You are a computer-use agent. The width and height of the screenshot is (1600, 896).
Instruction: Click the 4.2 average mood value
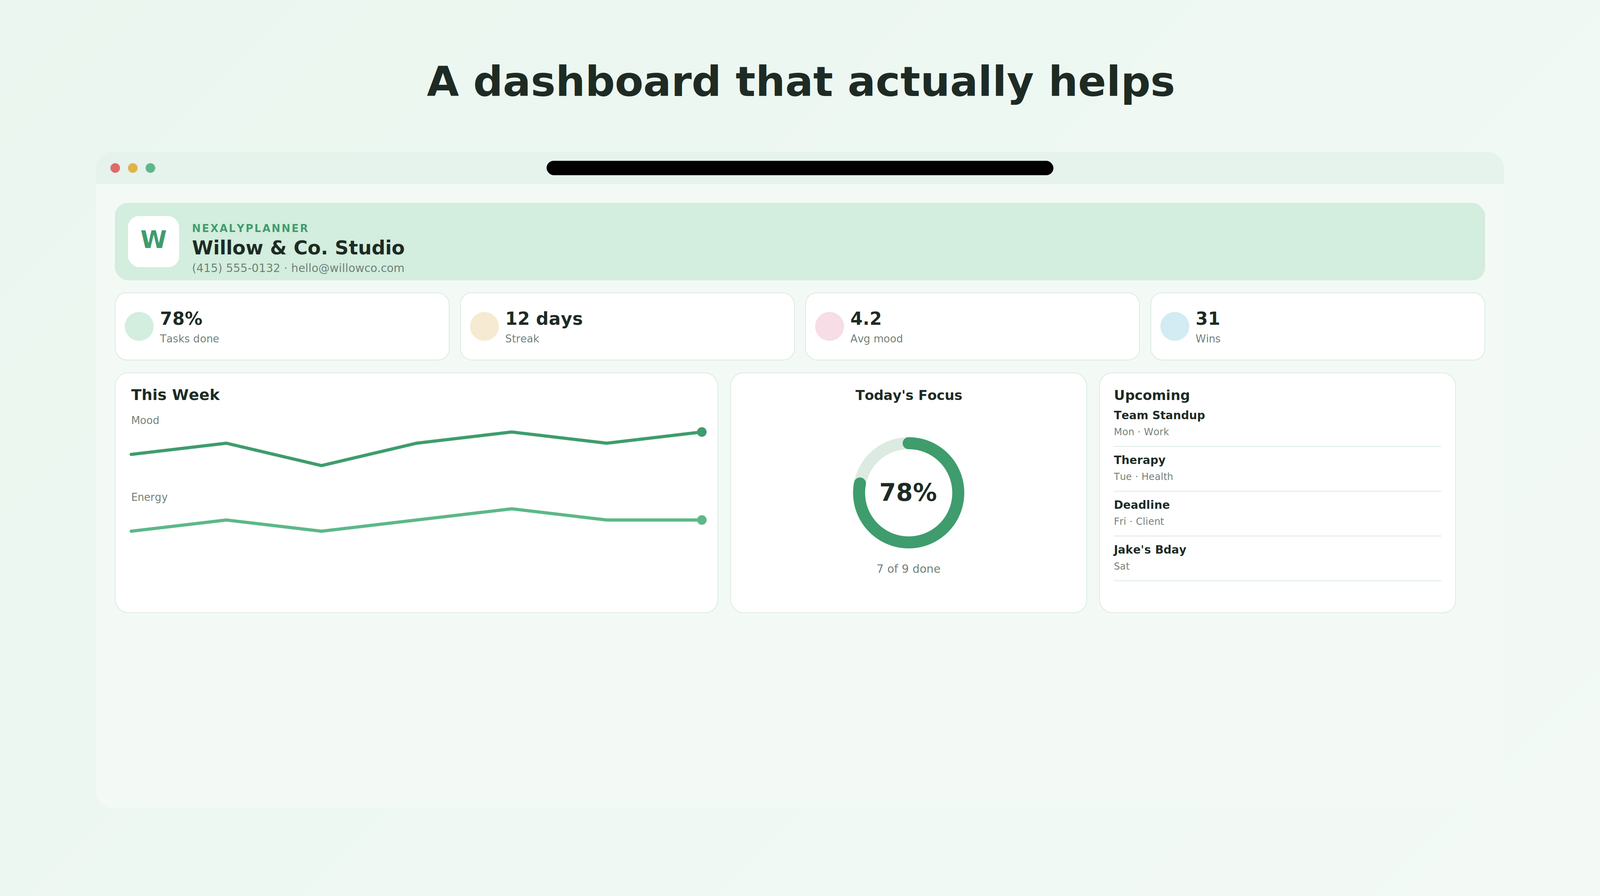click(x=866, y=319)
